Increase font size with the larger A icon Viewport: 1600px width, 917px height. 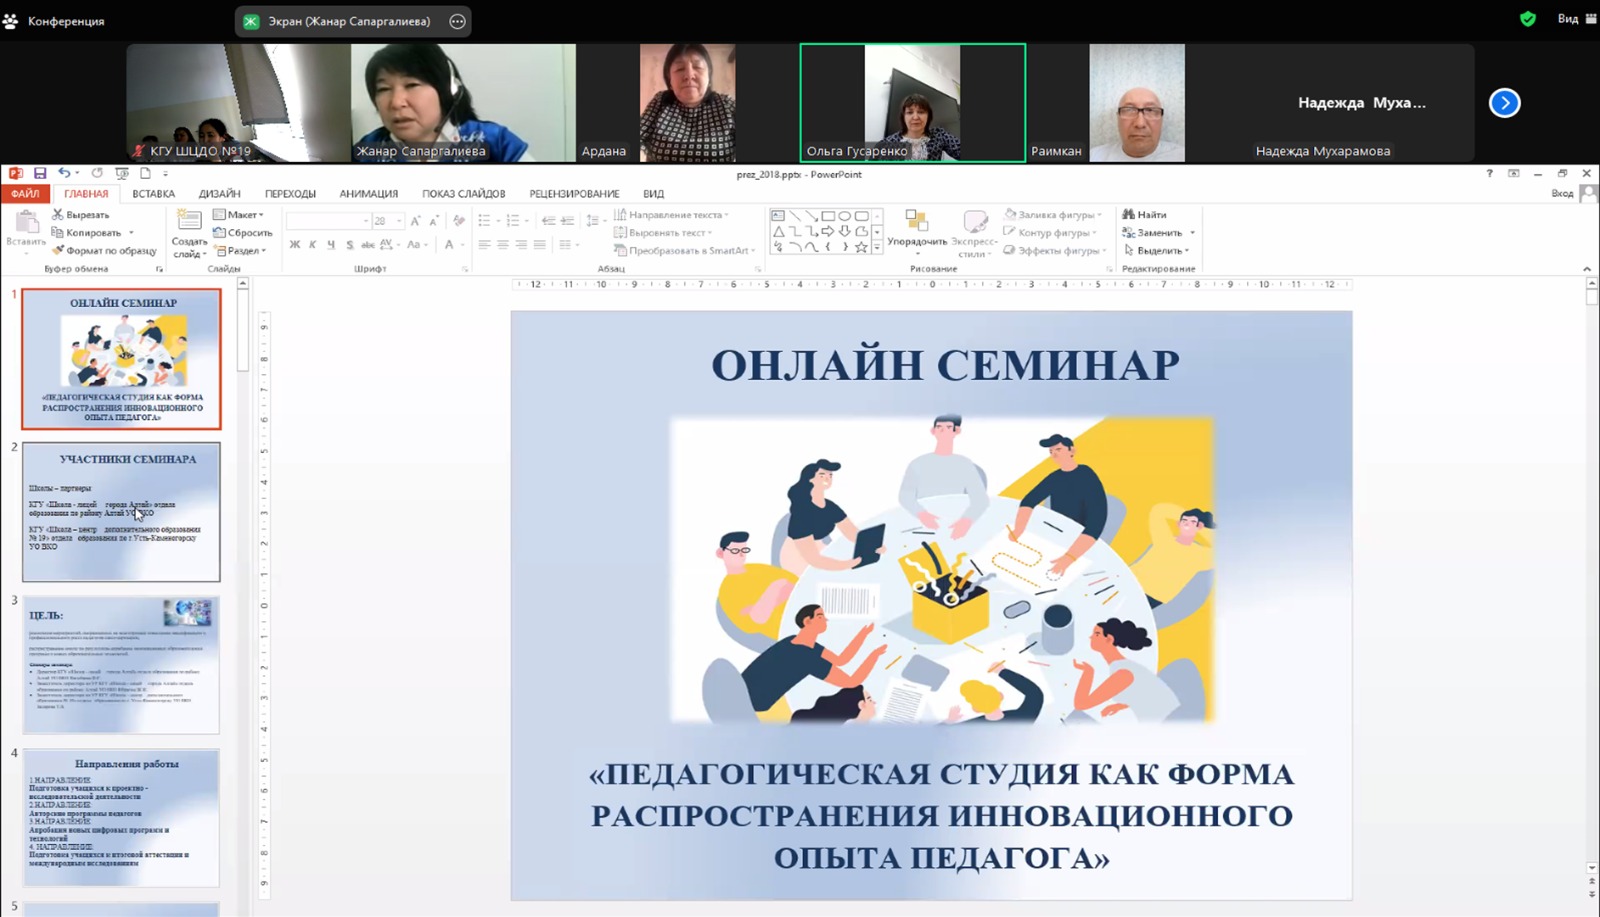coord(416,221)
